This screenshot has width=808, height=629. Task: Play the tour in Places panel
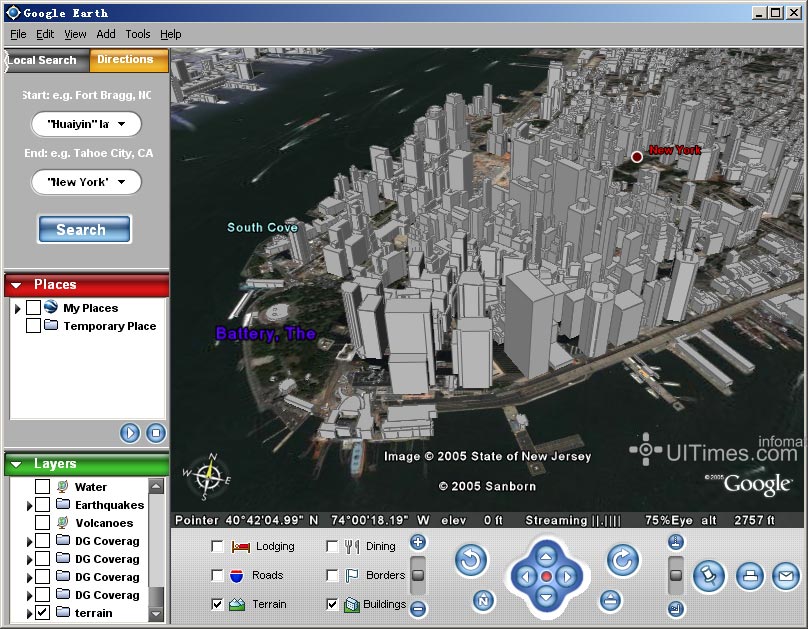point(130,433)
